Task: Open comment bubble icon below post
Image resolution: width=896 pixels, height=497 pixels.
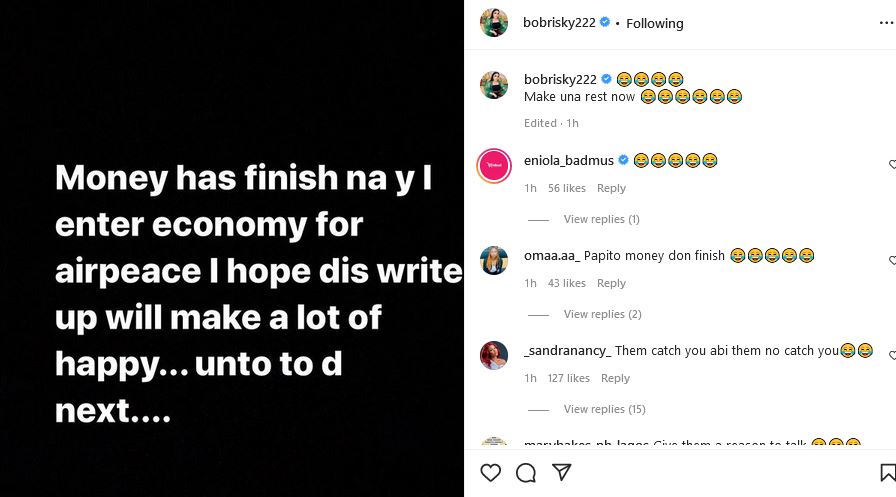Action: (x=526, y=472)
